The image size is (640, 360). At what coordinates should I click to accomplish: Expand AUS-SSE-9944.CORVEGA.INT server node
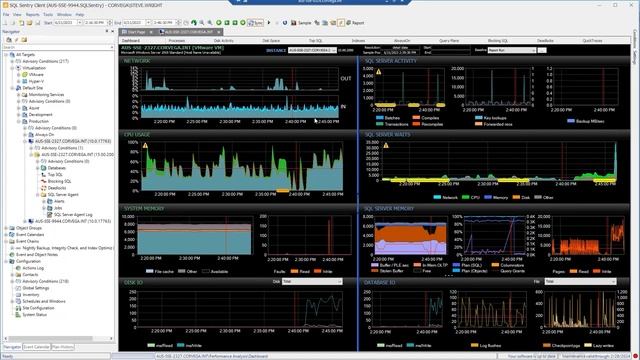pyautogui.click(x=25, y=221)
